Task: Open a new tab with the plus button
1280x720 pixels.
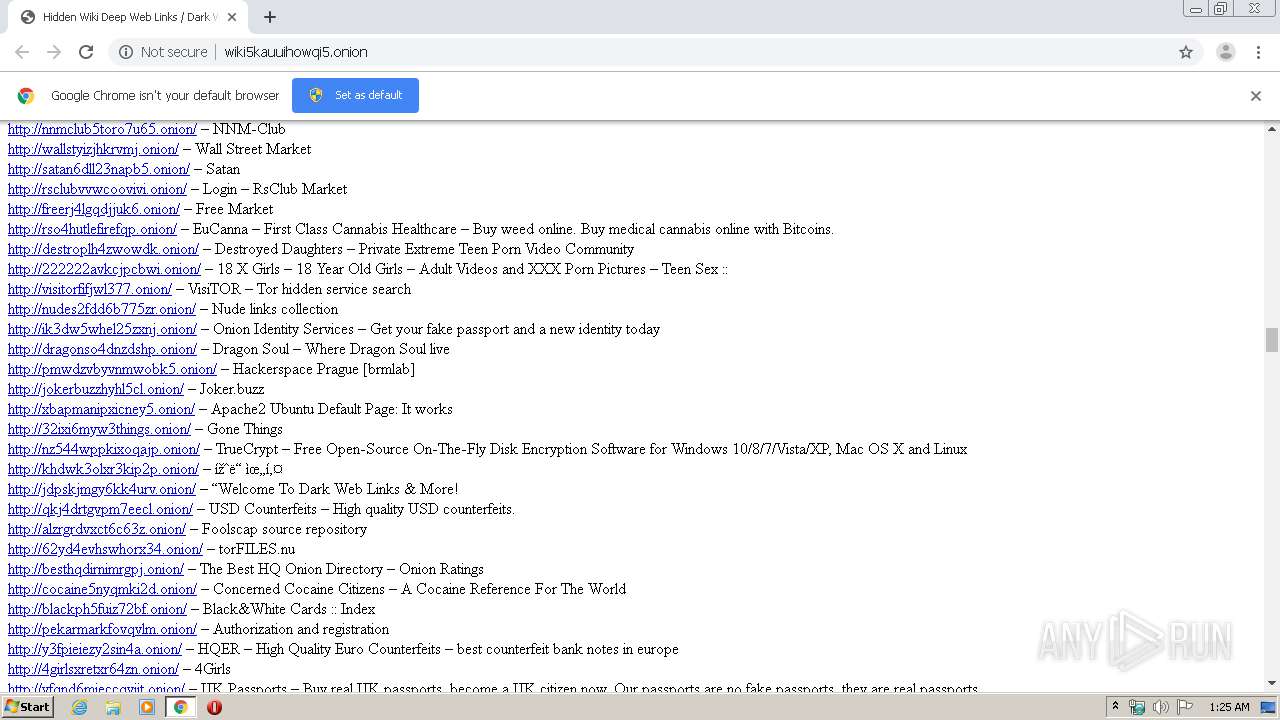Action: coord(270,17)
